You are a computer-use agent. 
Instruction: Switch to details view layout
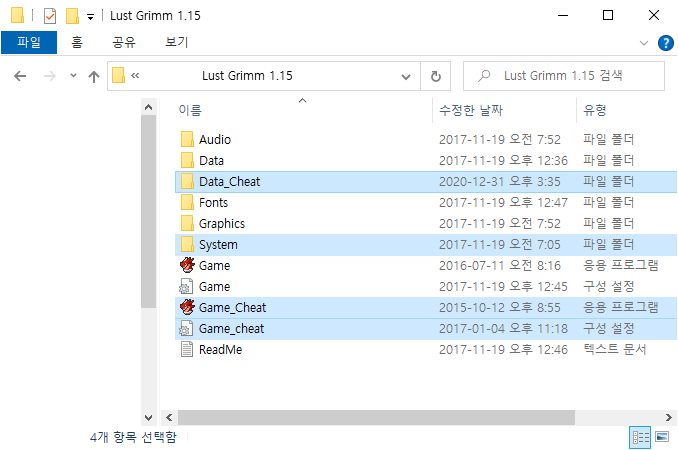tap(639, 437)
